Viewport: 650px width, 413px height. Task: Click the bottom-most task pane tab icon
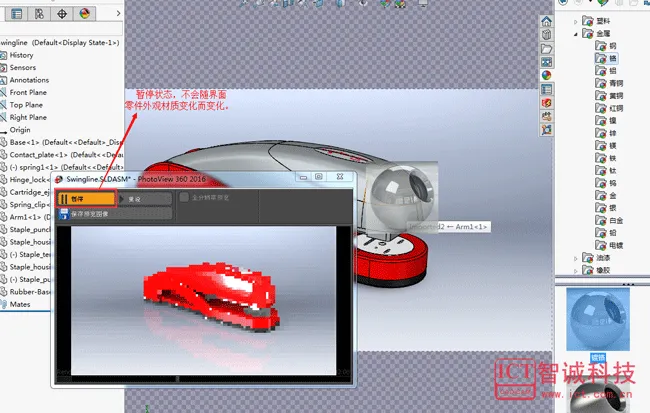pos(546,130)
